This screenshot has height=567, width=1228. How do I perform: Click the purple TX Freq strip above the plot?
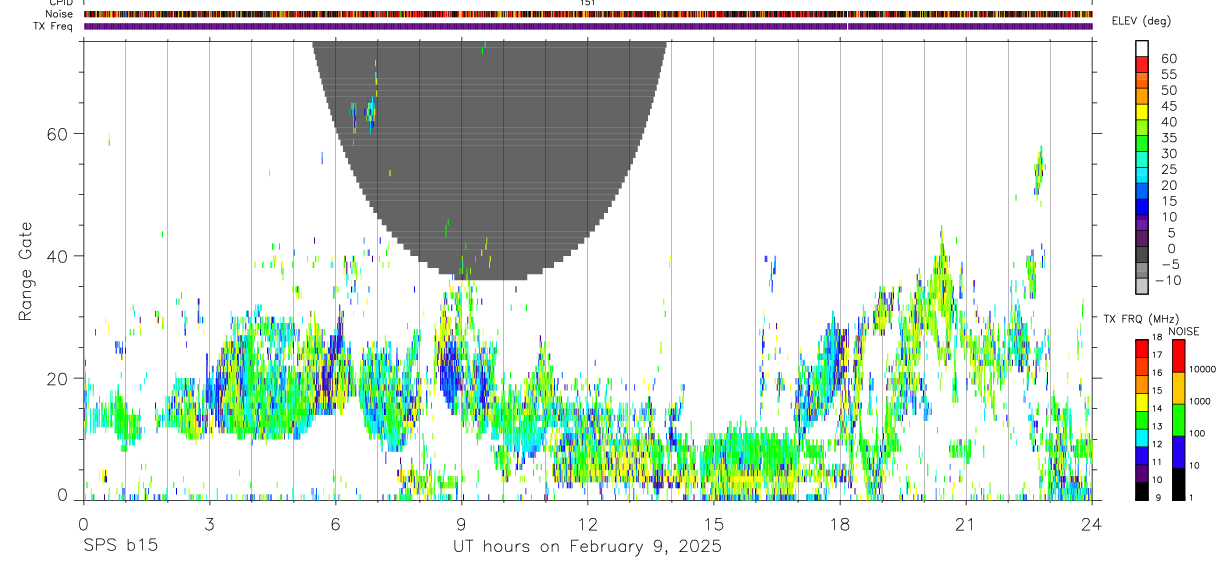[x=588, y=26]
